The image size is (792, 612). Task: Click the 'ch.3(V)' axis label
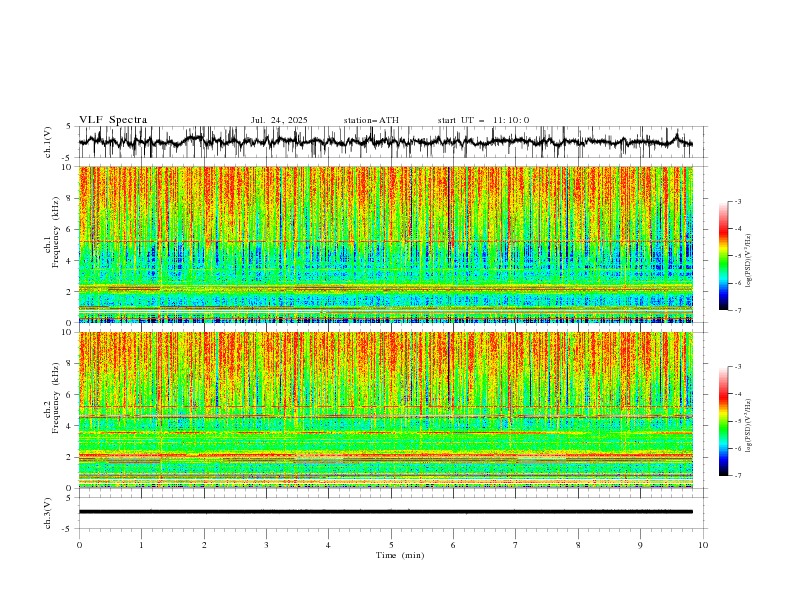click(x=48, y=513)
